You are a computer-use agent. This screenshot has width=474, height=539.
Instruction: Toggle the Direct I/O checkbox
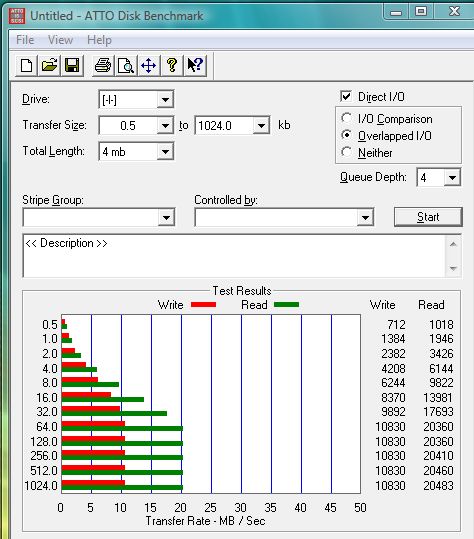click(x=346, y=97)
